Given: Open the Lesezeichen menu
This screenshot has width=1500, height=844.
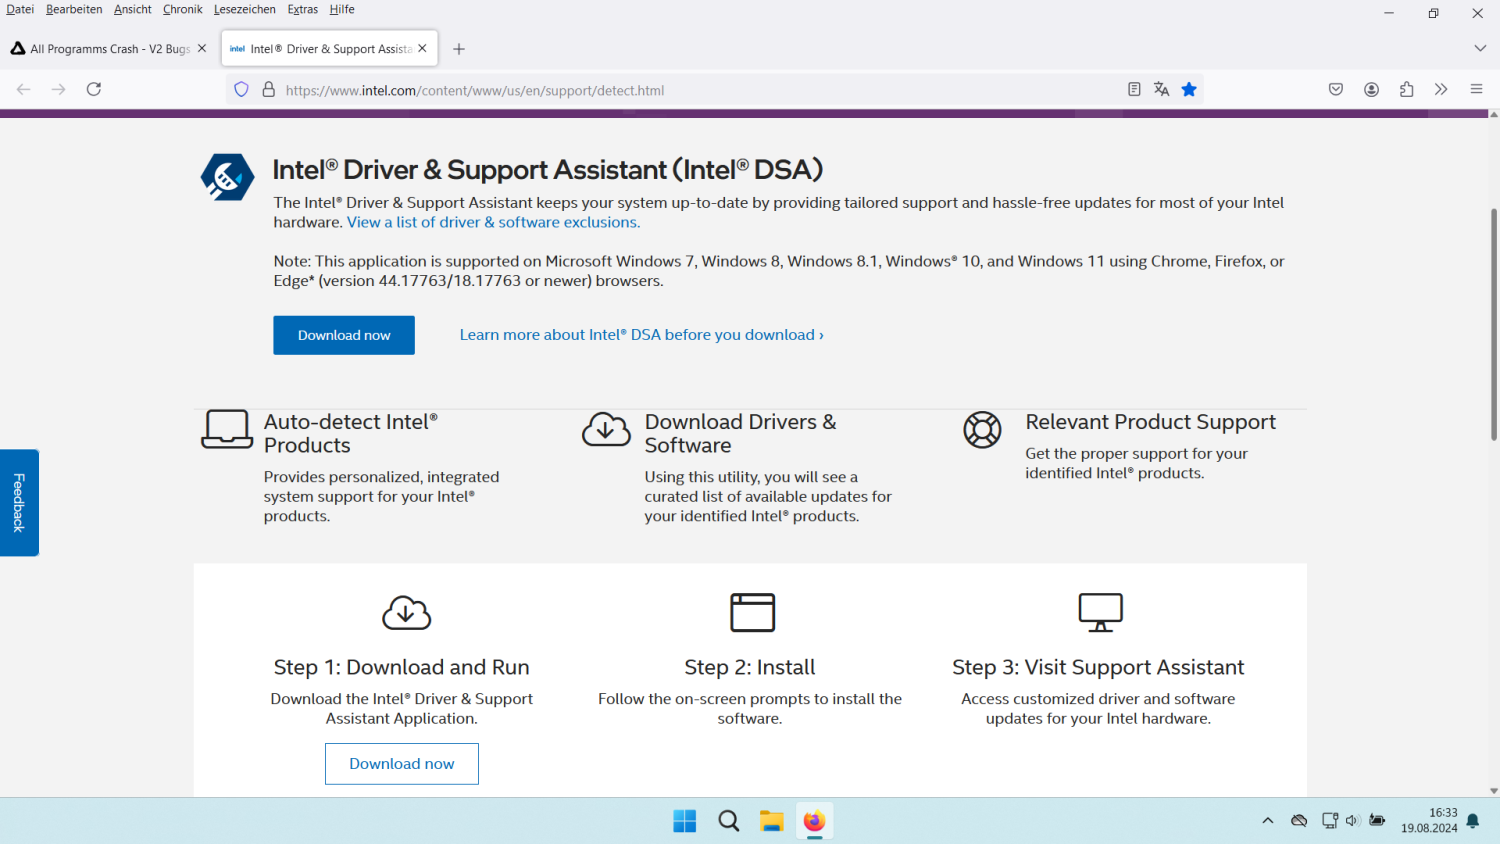Looking at the screenshot, I should tap(244, 9).
